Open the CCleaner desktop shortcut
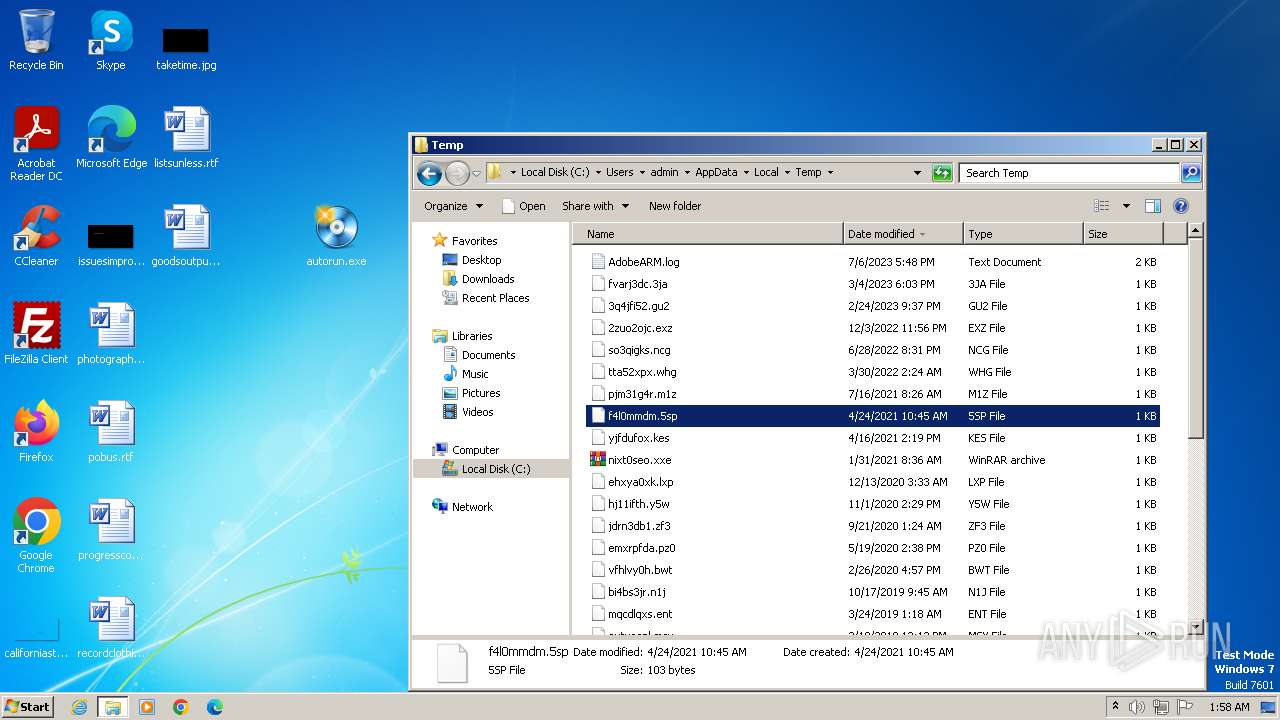Screen dimensions: 1280x720 36,236
